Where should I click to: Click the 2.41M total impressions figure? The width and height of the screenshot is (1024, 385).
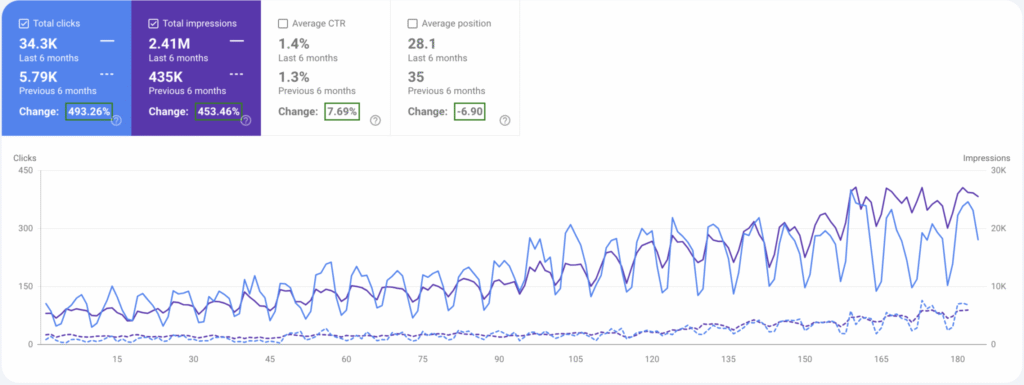click(x=169, y=44)
